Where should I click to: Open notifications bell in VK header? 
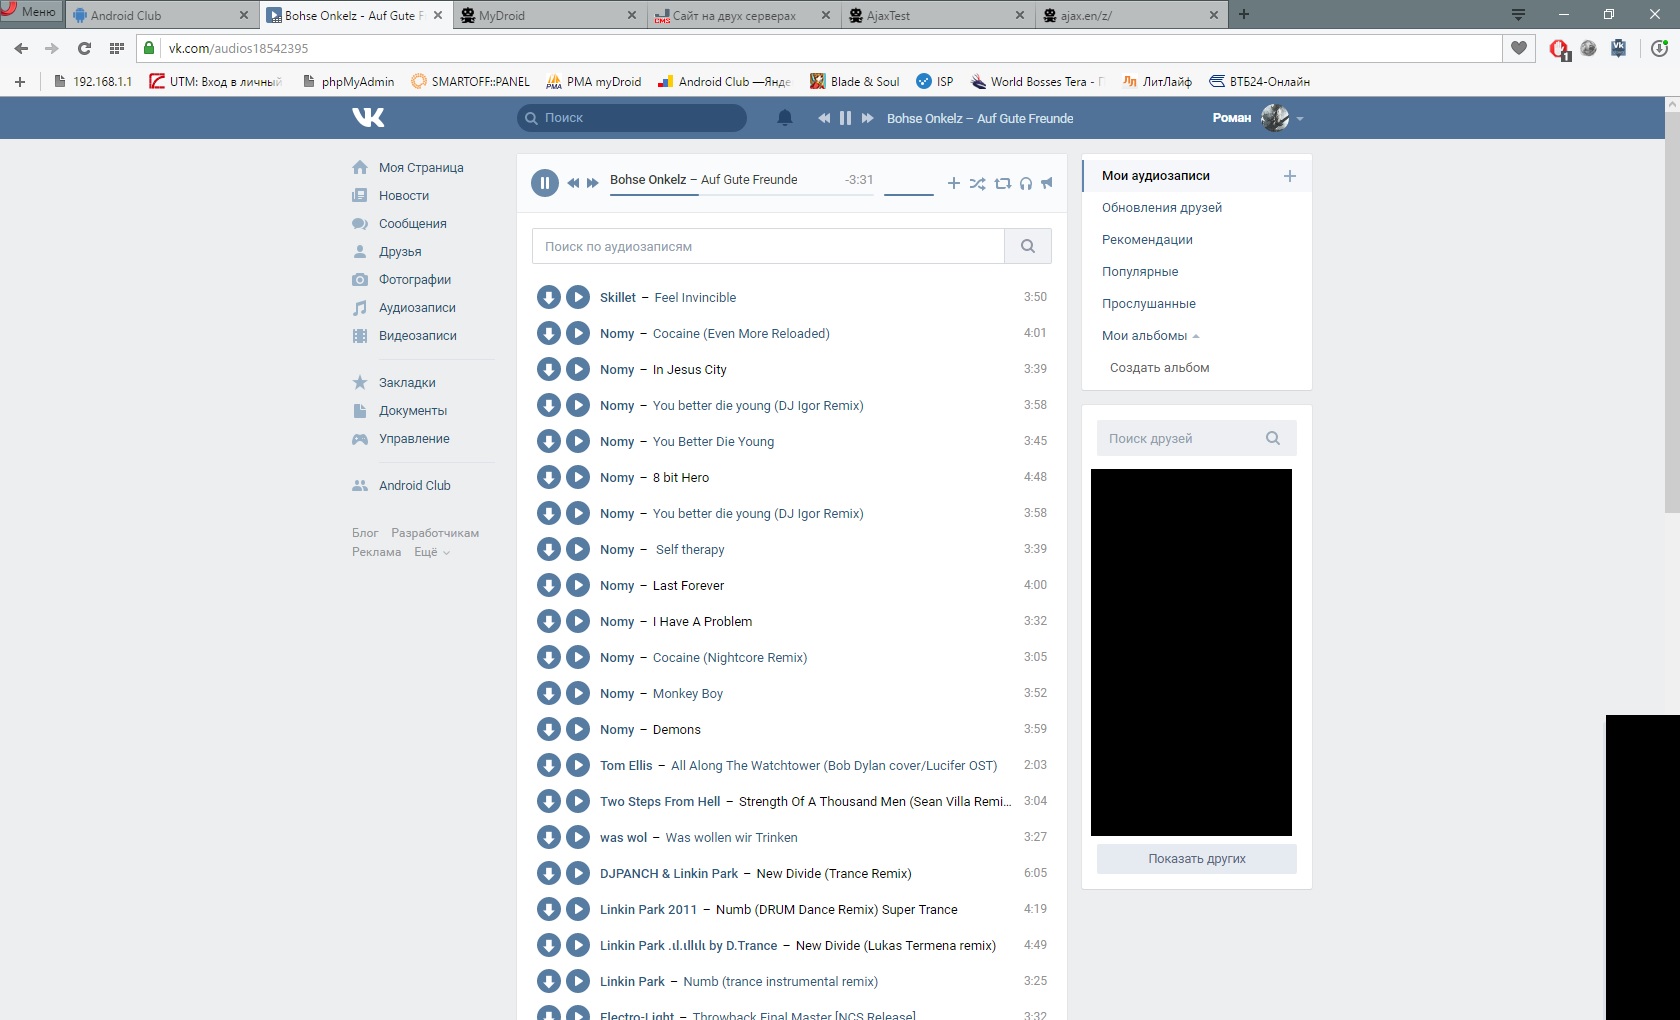click(785, 118)
